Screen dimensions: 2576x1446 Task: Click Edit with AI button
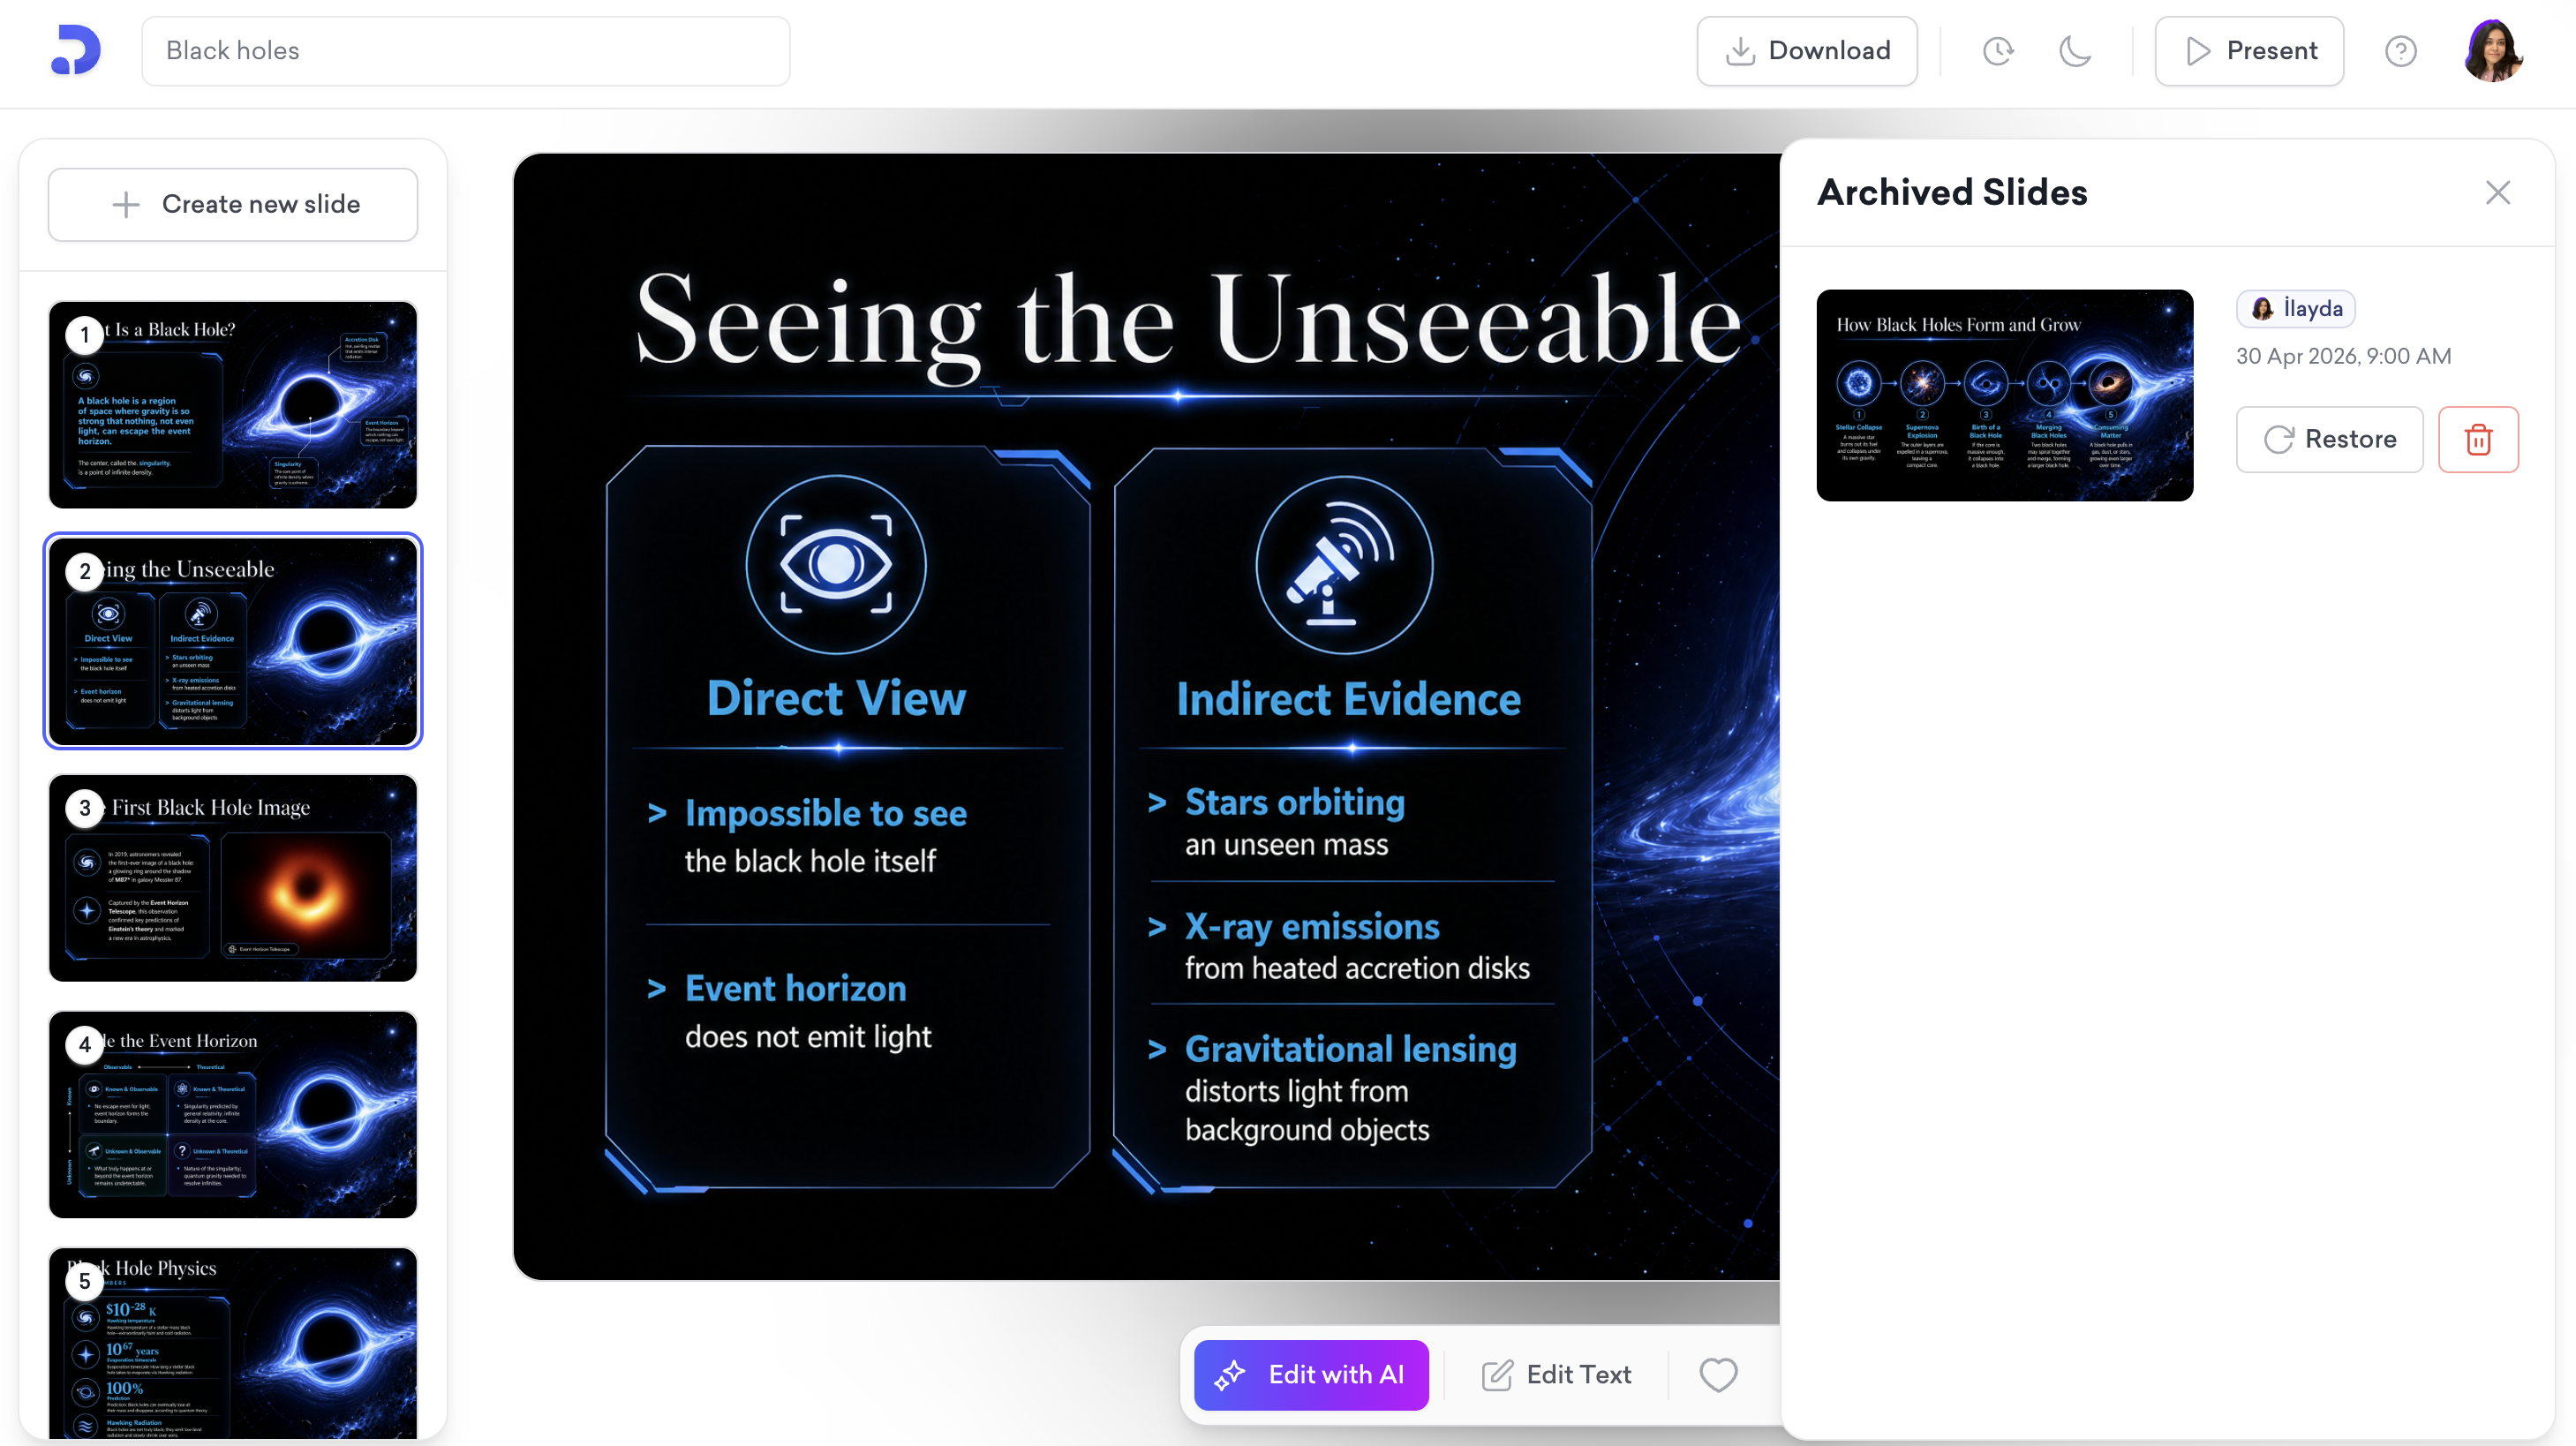coord(1310,1375)
